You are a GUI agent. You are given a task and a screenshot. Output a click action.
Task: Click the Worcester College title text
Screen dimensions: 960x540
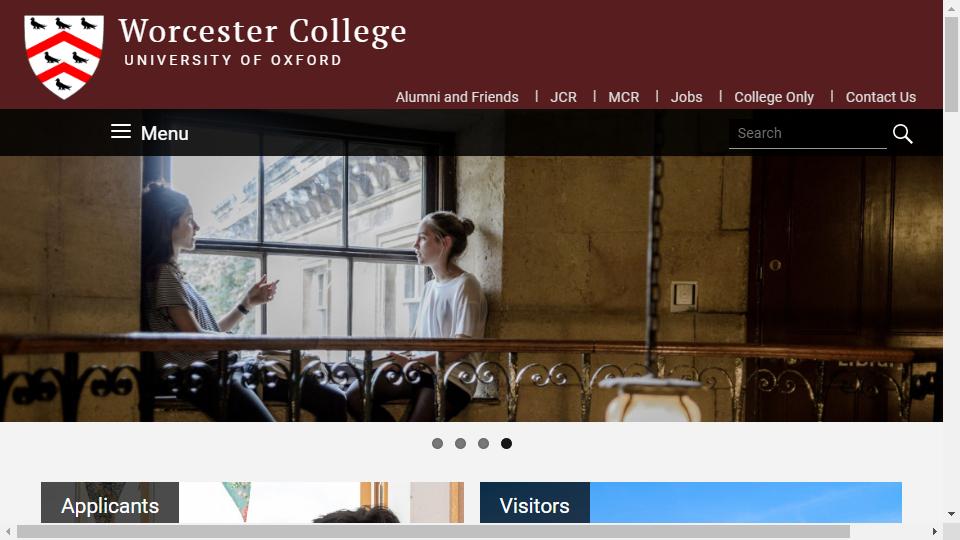(x=263, y=32)
